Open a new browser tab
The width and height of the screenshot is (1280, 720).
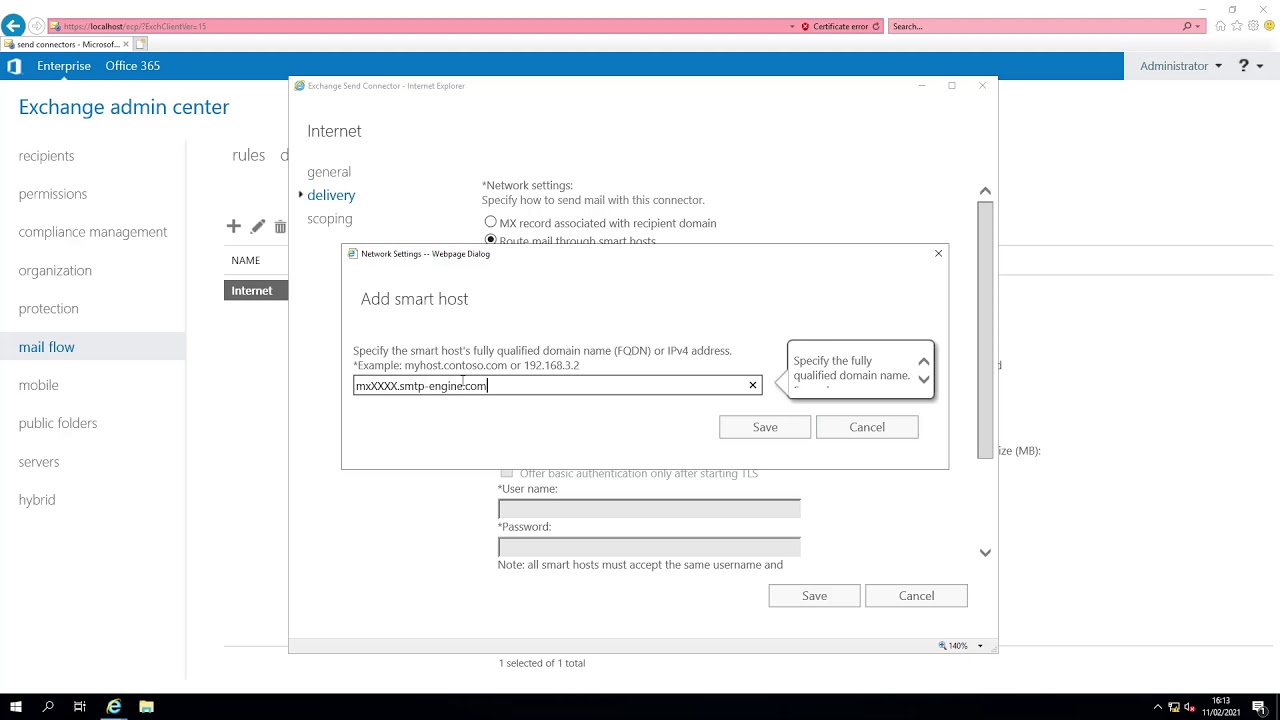tap(141, 44)
